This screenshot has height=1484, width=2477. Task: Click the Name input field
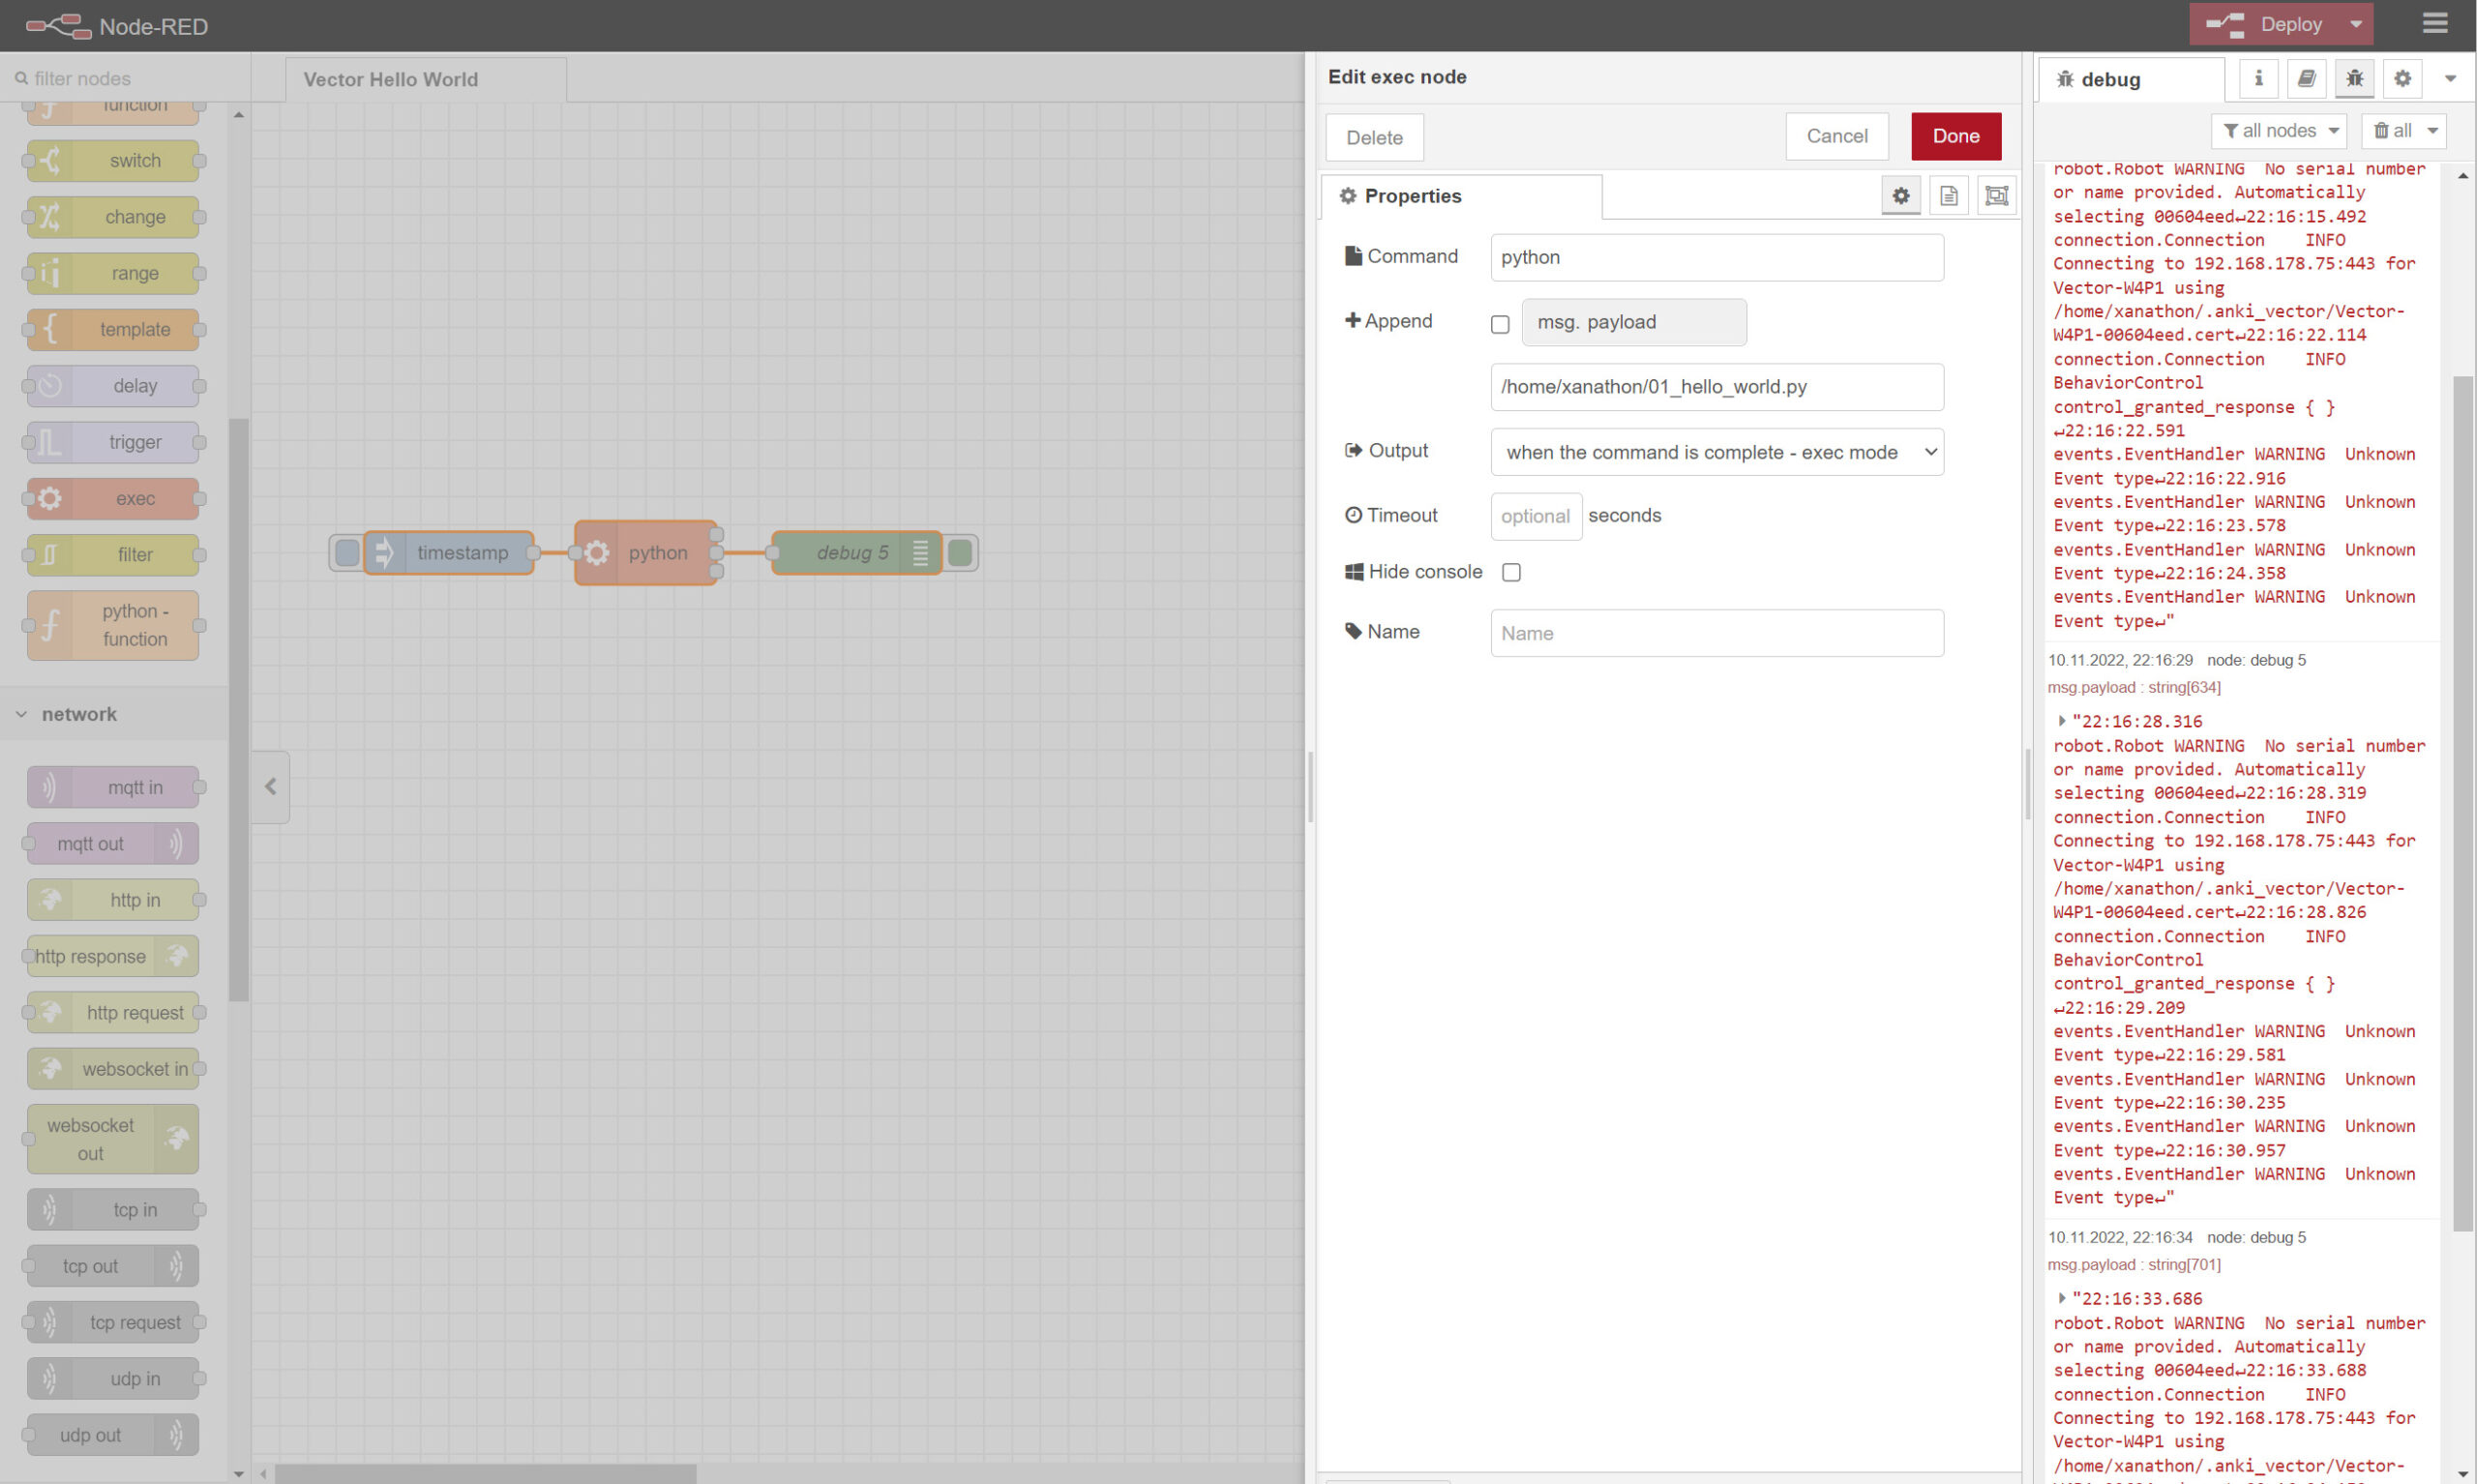(x=1717, y=633)
